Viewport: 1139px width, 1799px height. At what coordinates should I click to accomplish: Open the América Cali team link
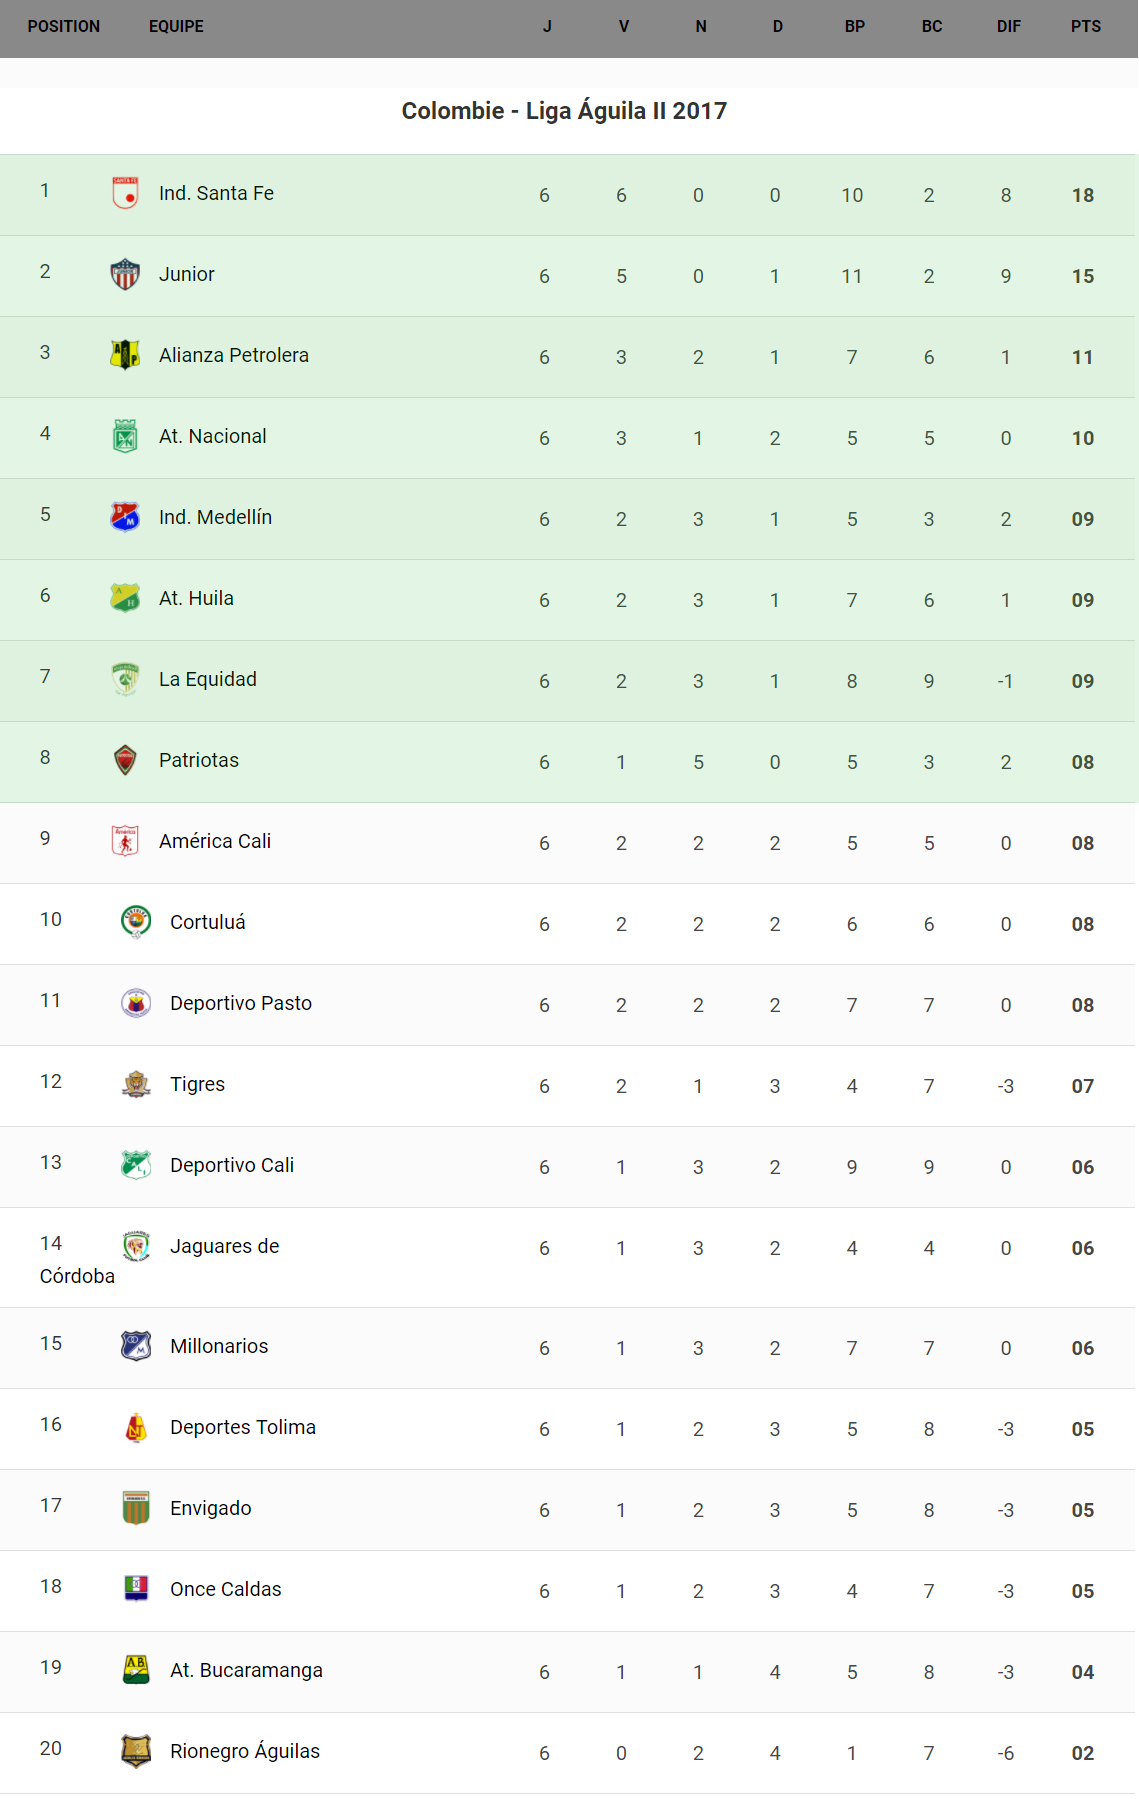pos(215,841)
